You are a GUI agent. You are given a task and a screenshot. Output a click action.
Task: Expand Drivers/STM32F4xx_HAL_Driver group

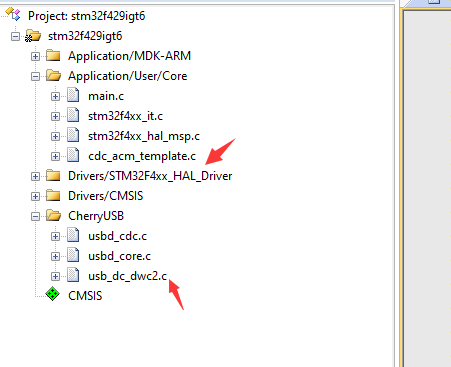35,176
